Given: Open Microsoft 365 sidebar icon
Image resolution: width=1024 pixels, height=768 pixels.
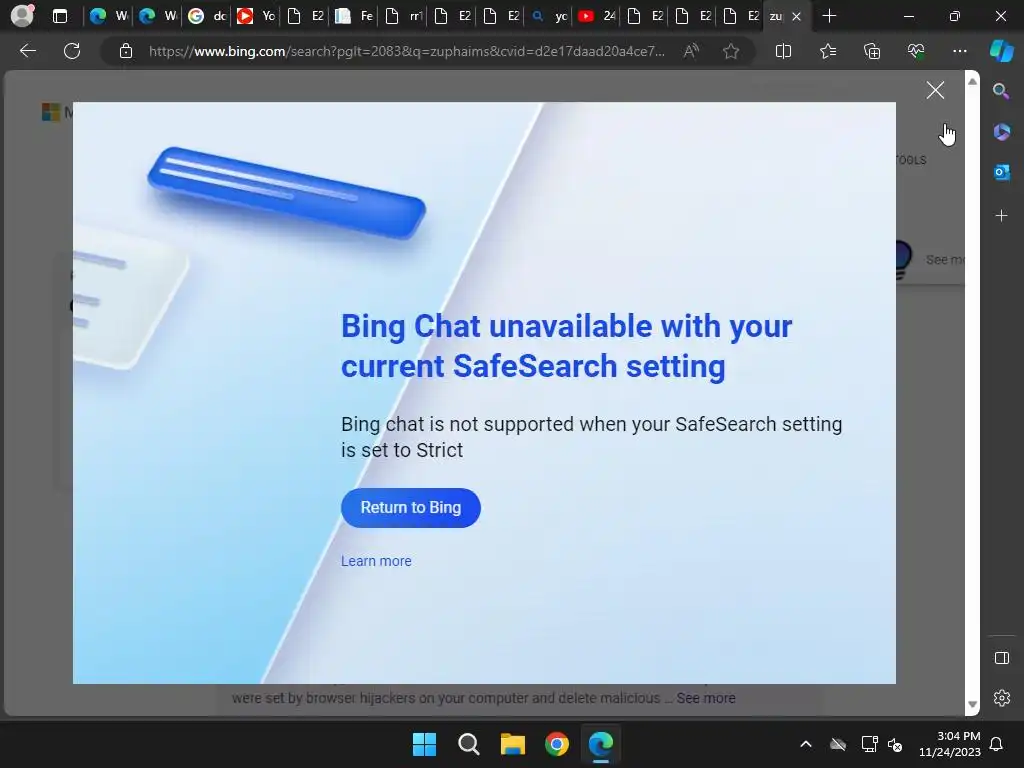Looking at the screenshot, I should tap(1001, 132).
